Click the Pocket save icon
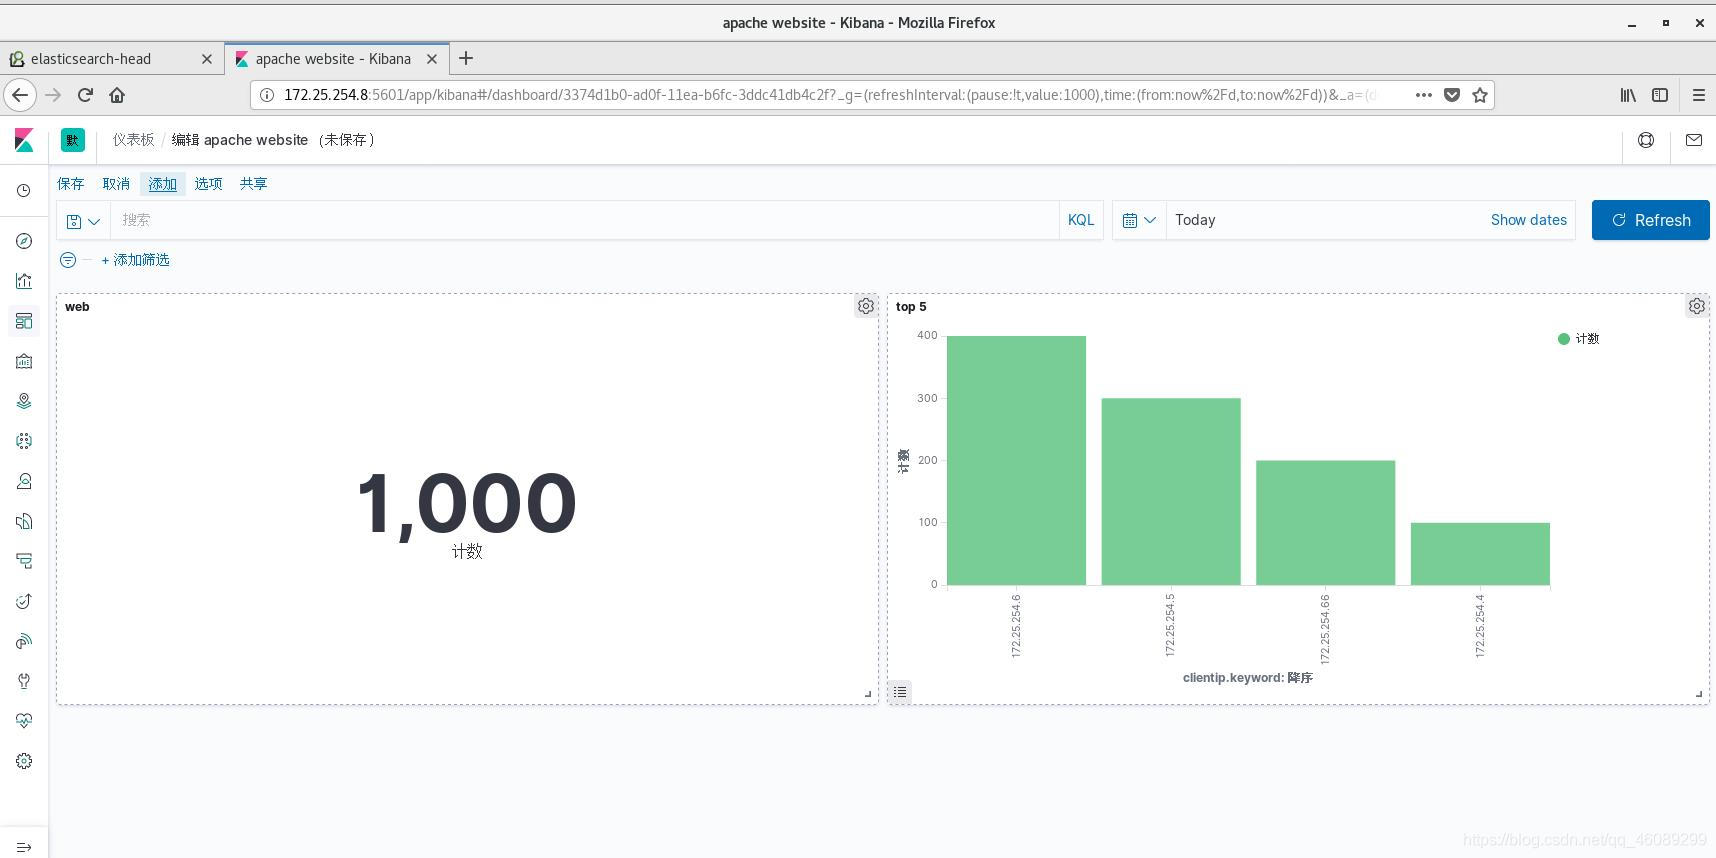The width and height of the screenshot is (1716, 858). coord(1452,95)
